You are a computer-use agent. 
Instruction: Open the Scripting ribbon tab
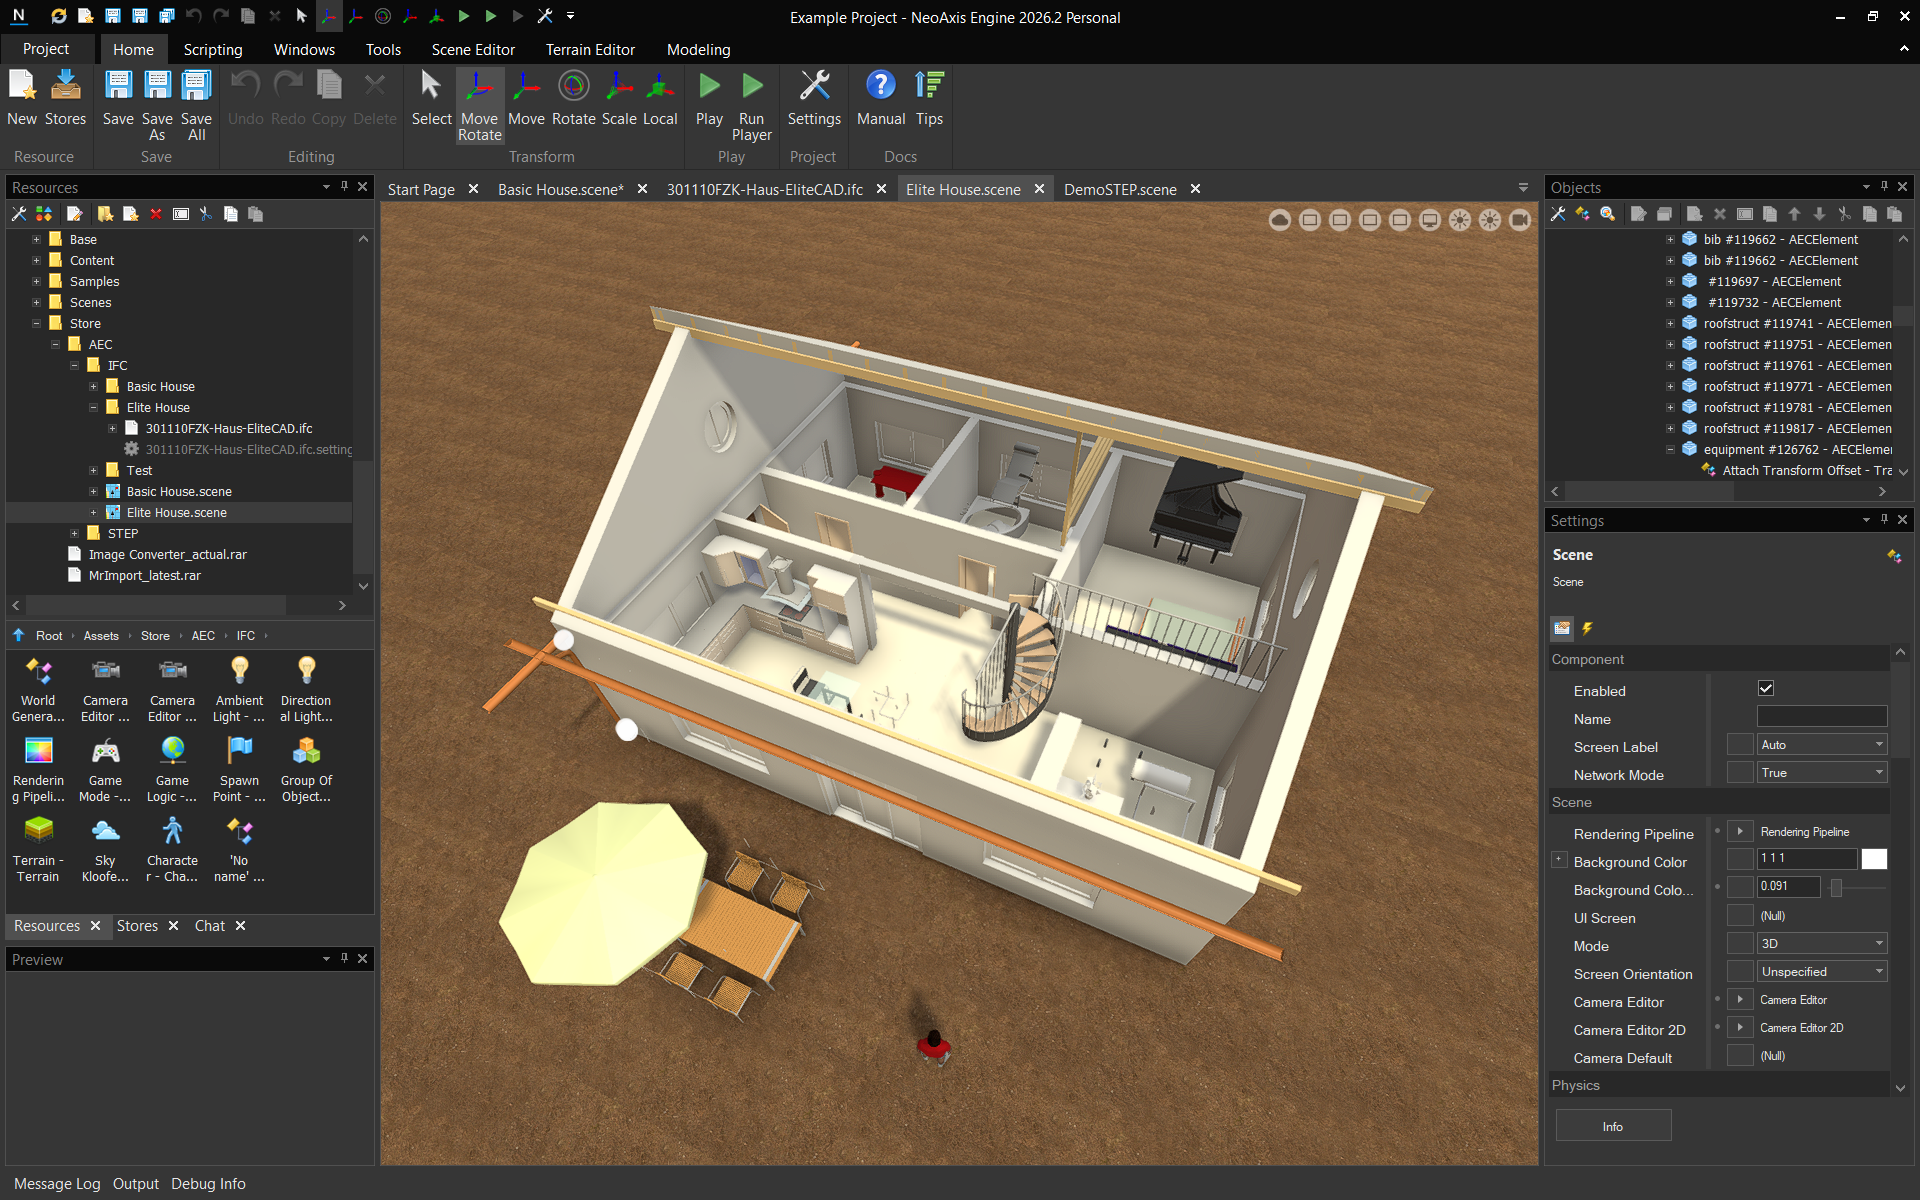pos(213,49)
